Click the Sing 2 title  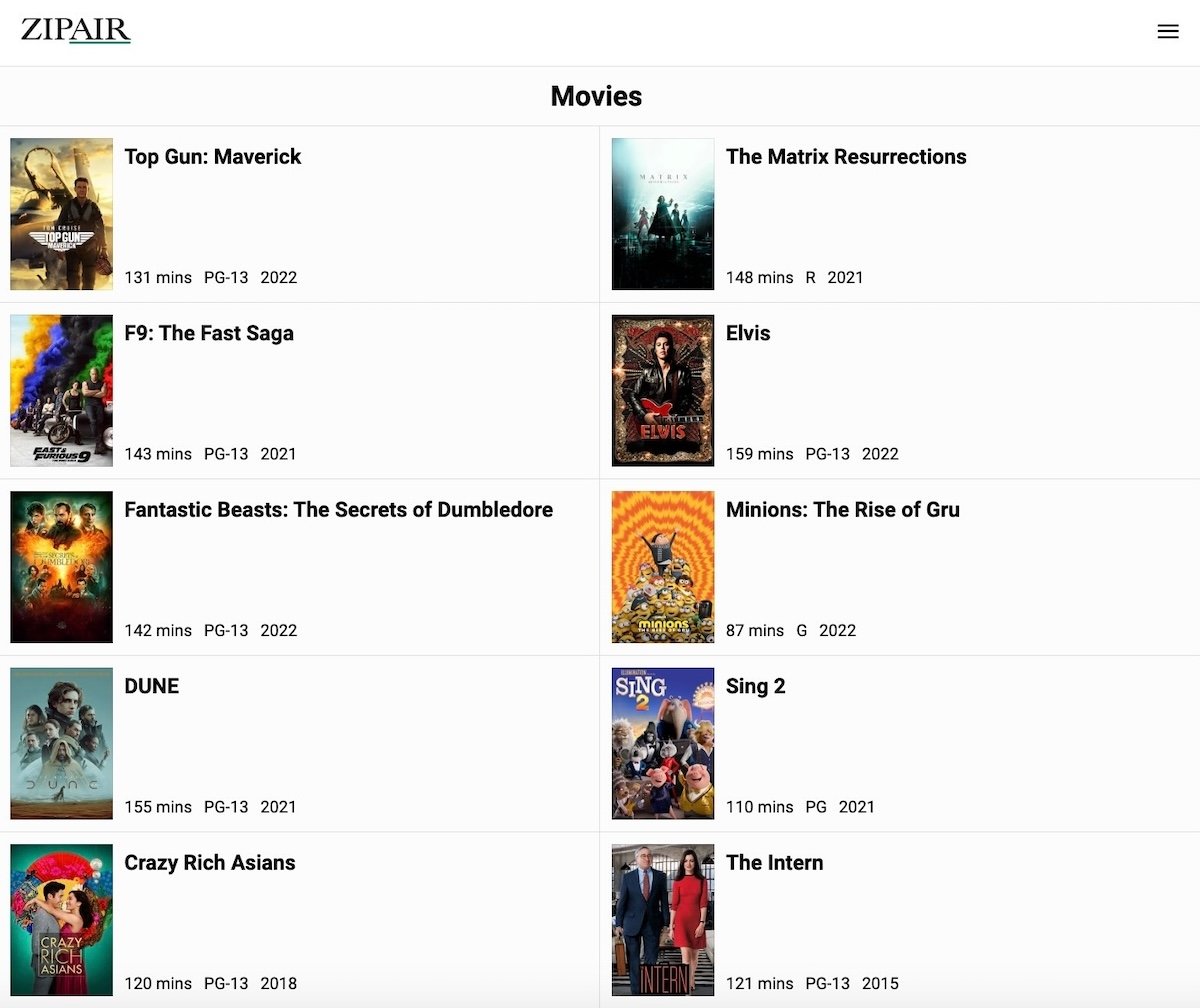click(x=756, y=686)
